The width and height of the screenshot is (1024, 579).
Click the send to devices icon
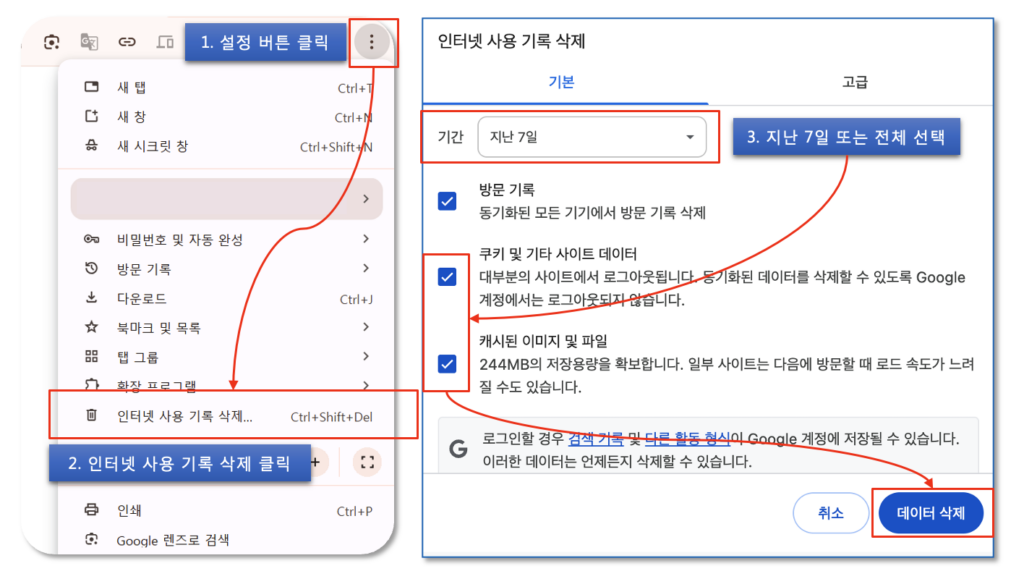click(165, 42)
